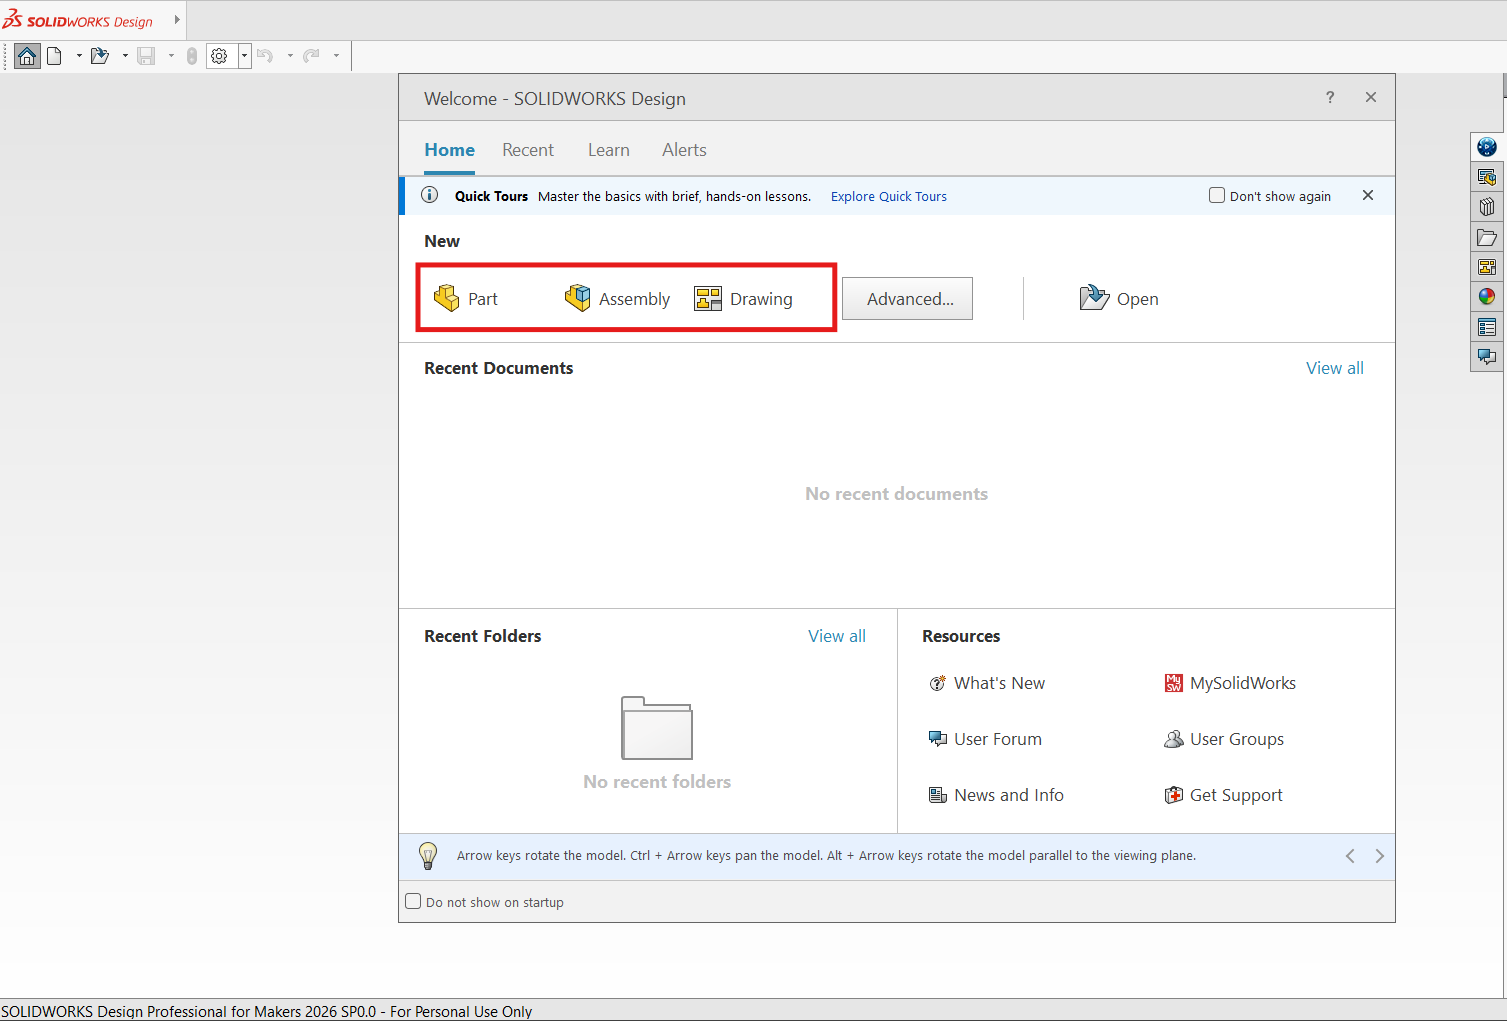The height and width of the screenshot is (1021, 1507).
Task: Open the 3DEXPERIENCE task pane tab
Action: [1487, 147]
